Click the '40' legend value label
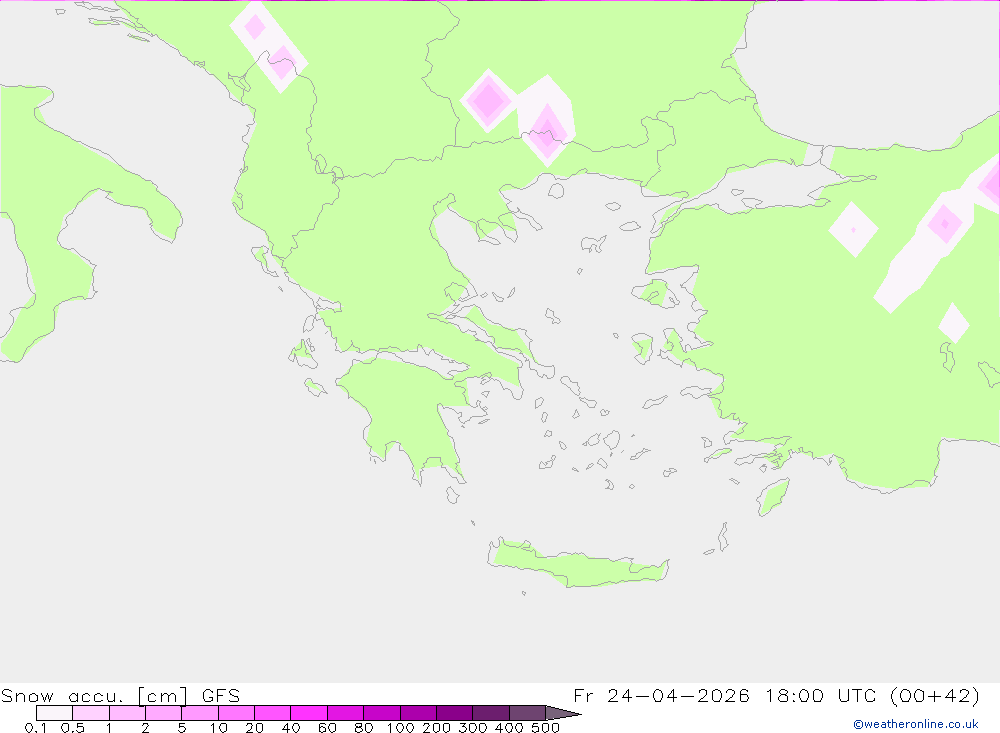This screenshot has width=1000, height=733. [291, 727]
